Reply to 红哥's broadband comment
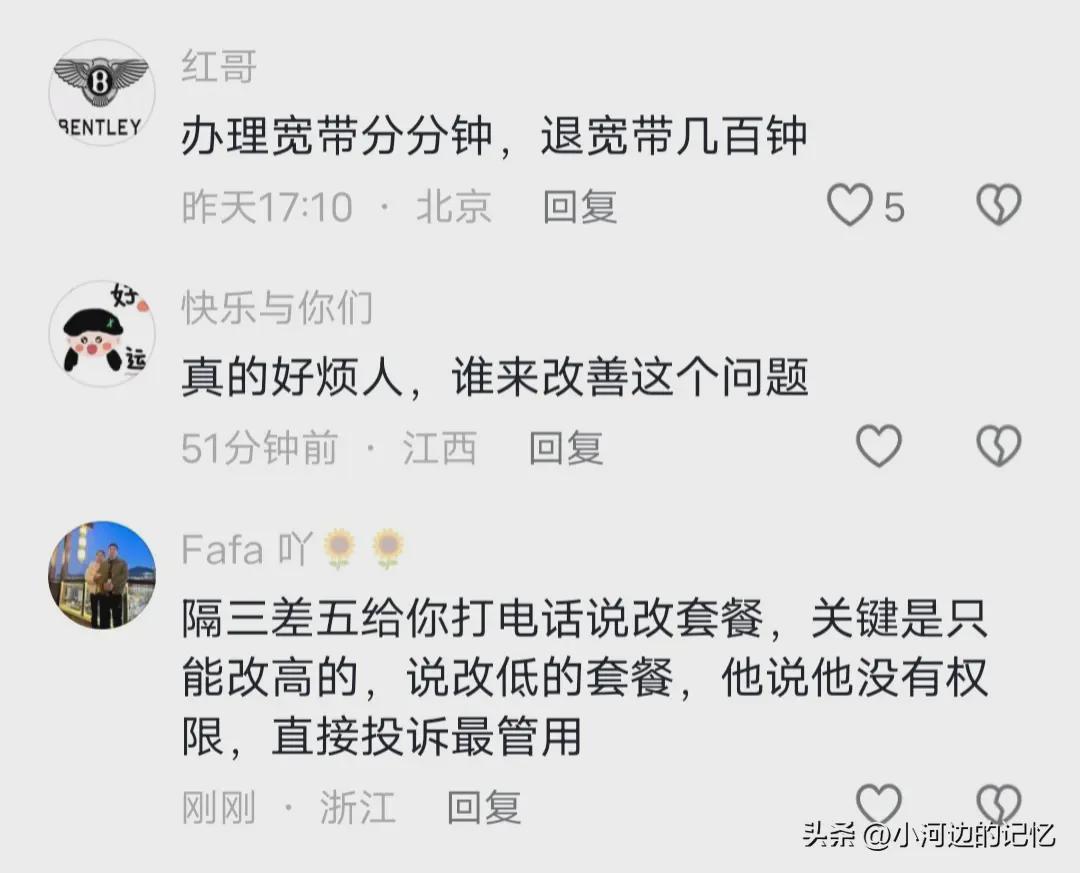 pyautogui.click(x=580, y=206)
